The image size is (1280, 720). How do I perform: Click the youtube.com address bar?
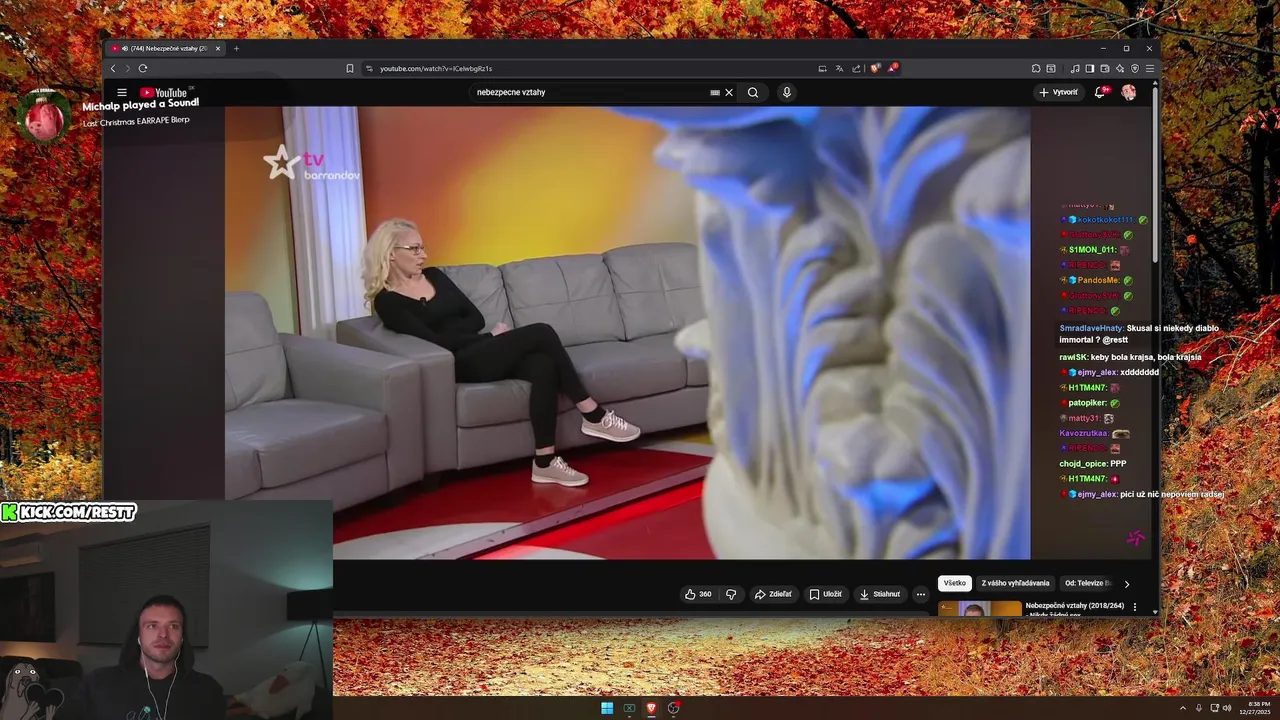[x=590, y=68]
